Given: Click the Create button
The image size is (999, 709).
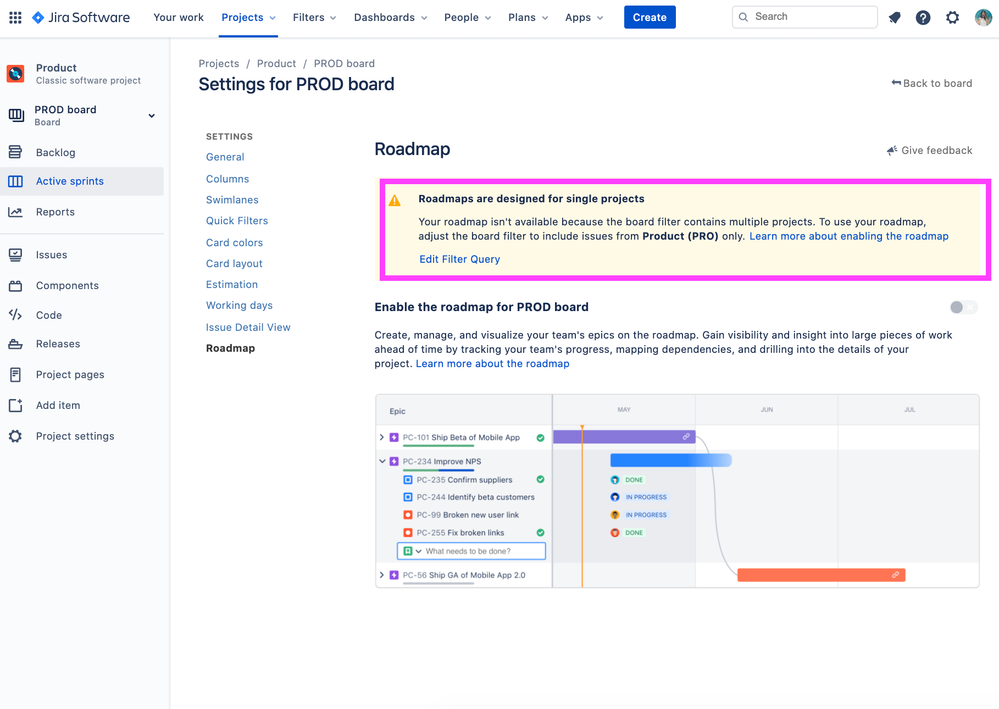Looking at the screenshot, I should click(x=650, y=18).
